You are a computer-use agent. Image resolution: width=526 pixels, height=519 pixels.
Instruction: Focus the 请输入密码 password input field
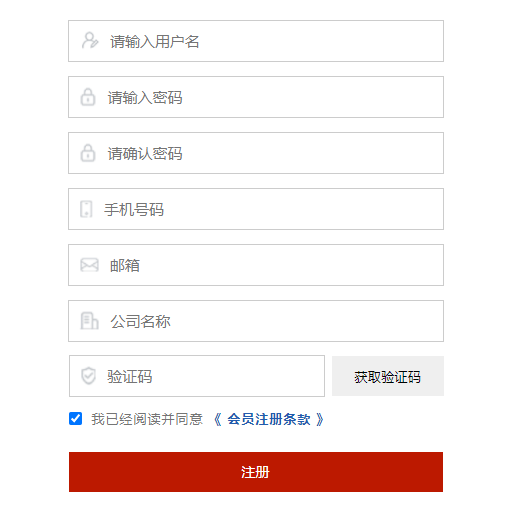[x=256, y=97]
